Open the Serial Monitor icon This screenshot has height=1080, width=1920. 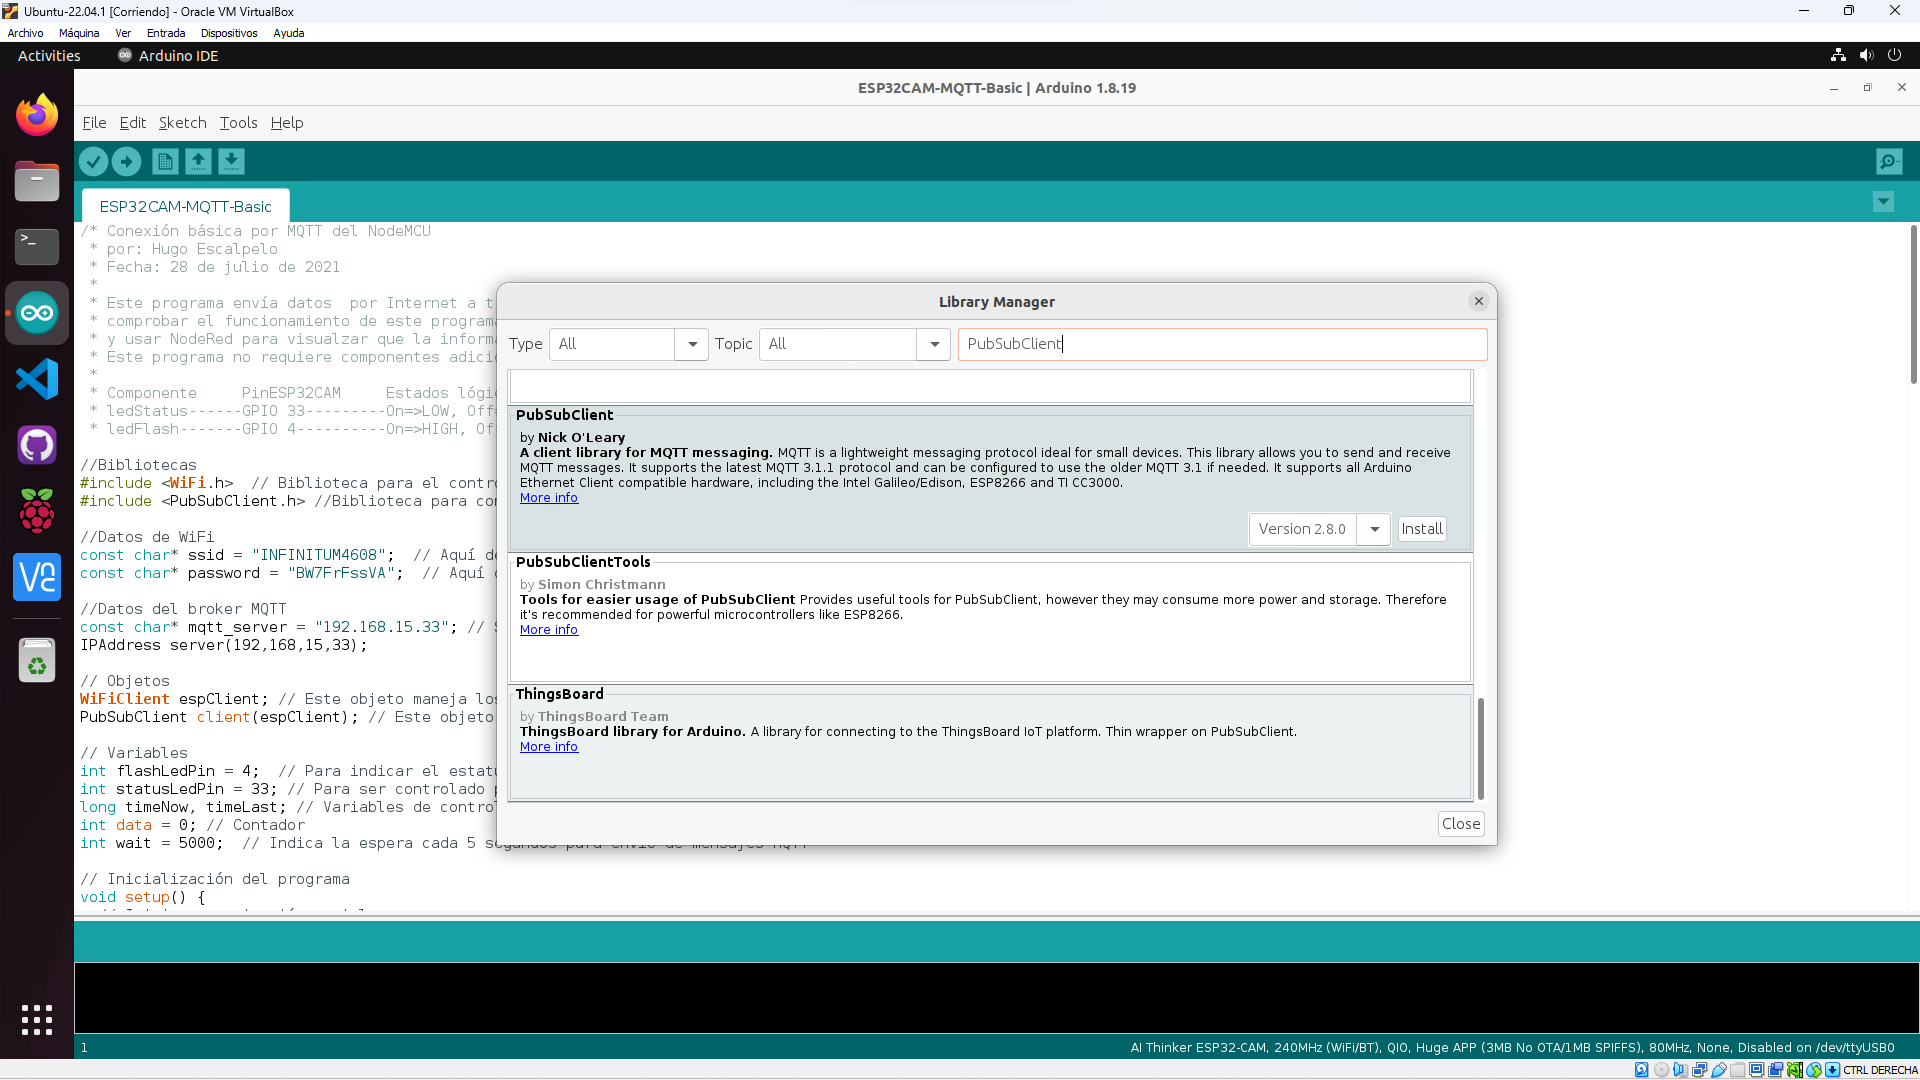(1888, 161)
